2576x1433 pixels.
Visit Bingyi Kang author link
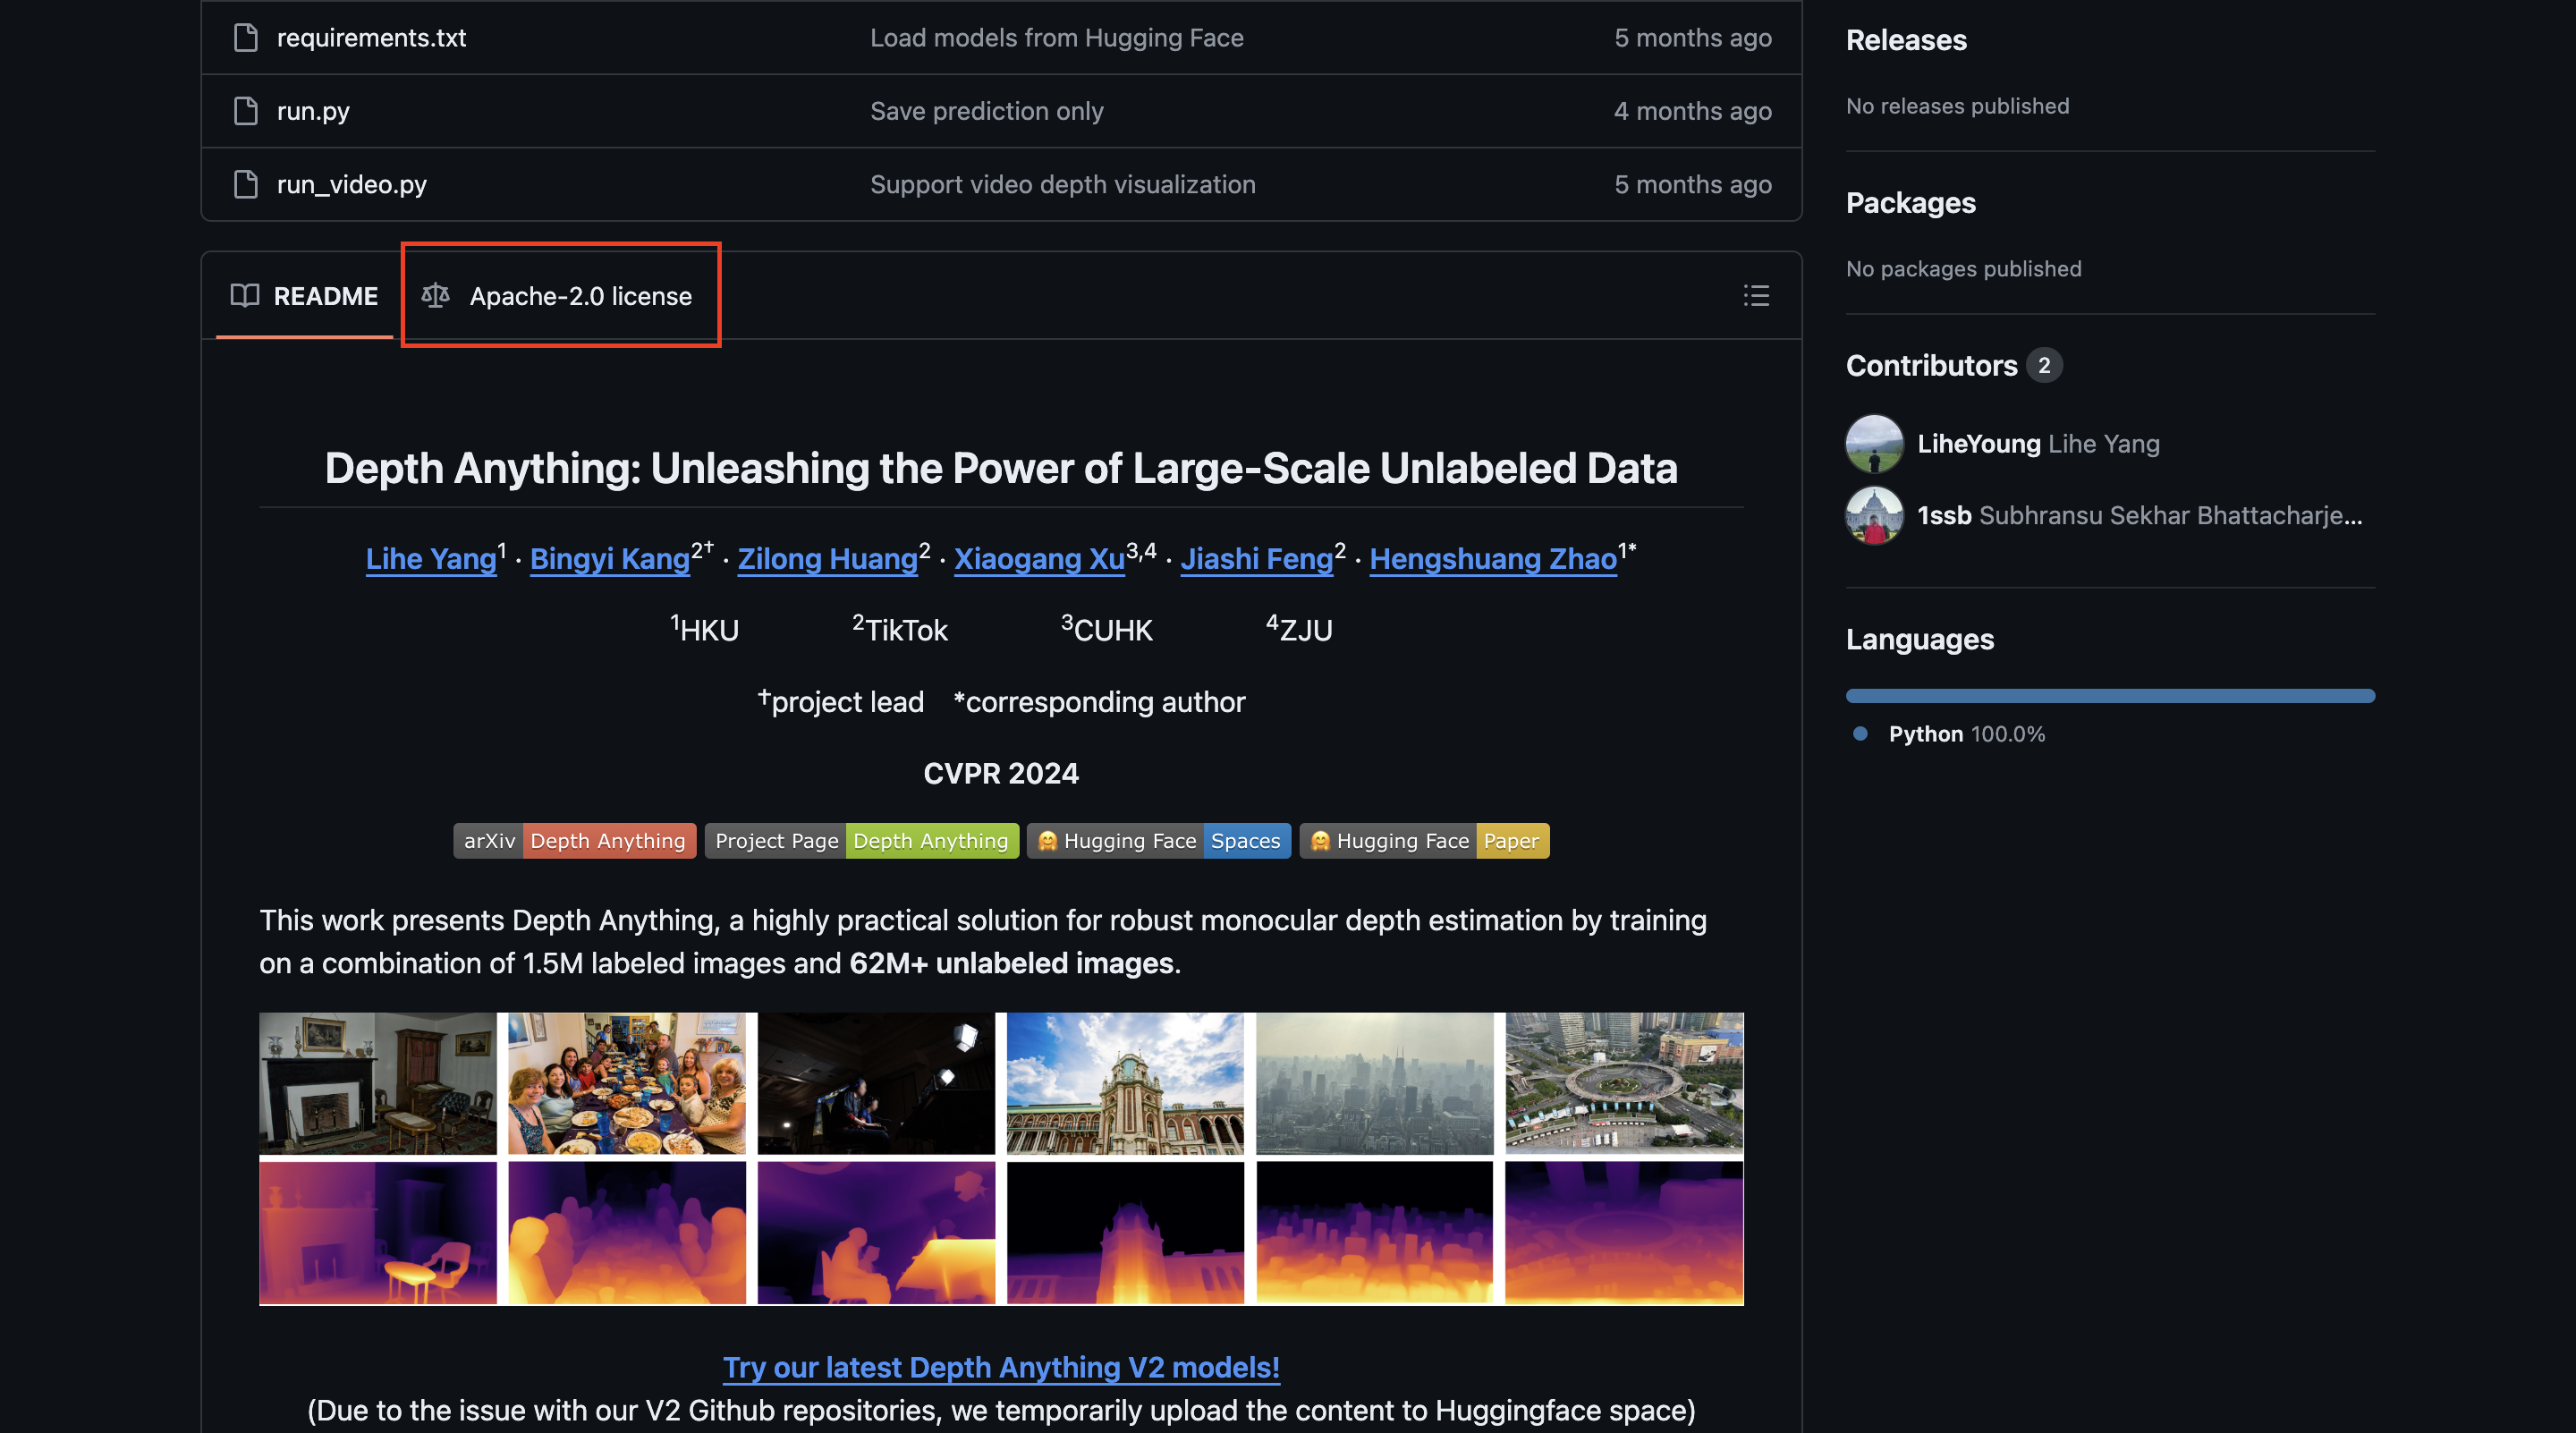click(609, 558)
